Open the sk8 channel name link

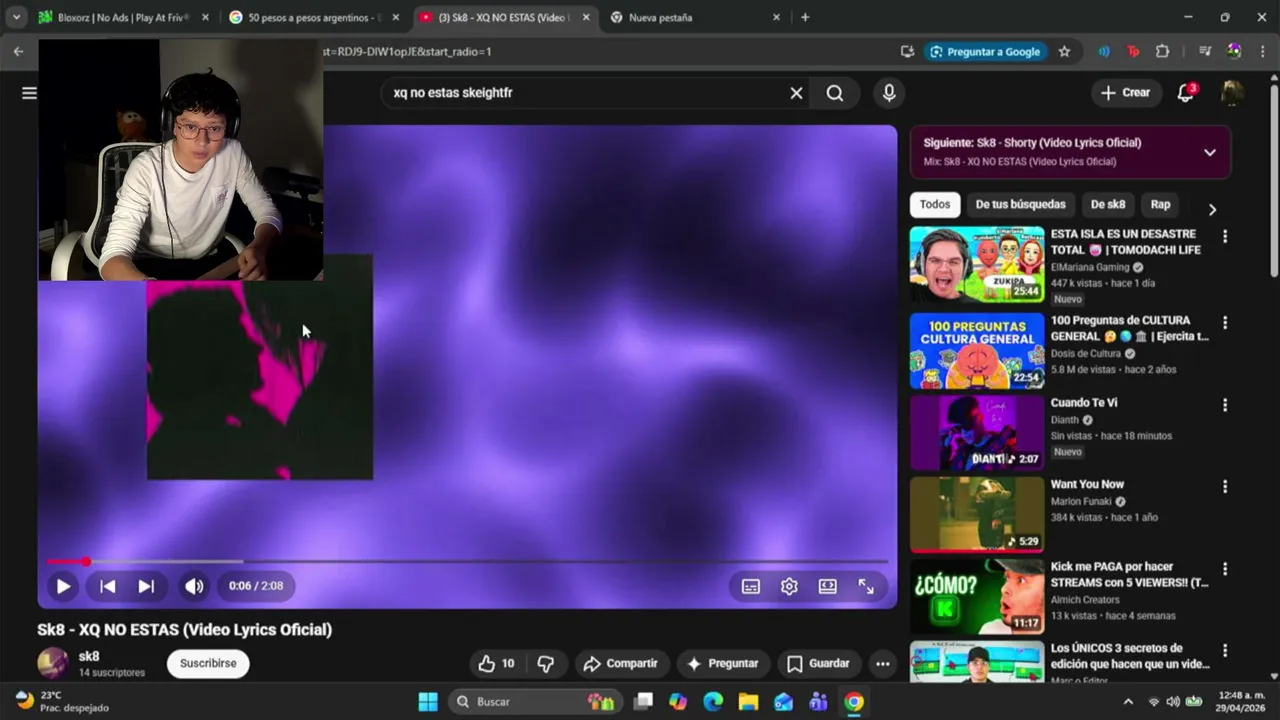coord(89,657)
